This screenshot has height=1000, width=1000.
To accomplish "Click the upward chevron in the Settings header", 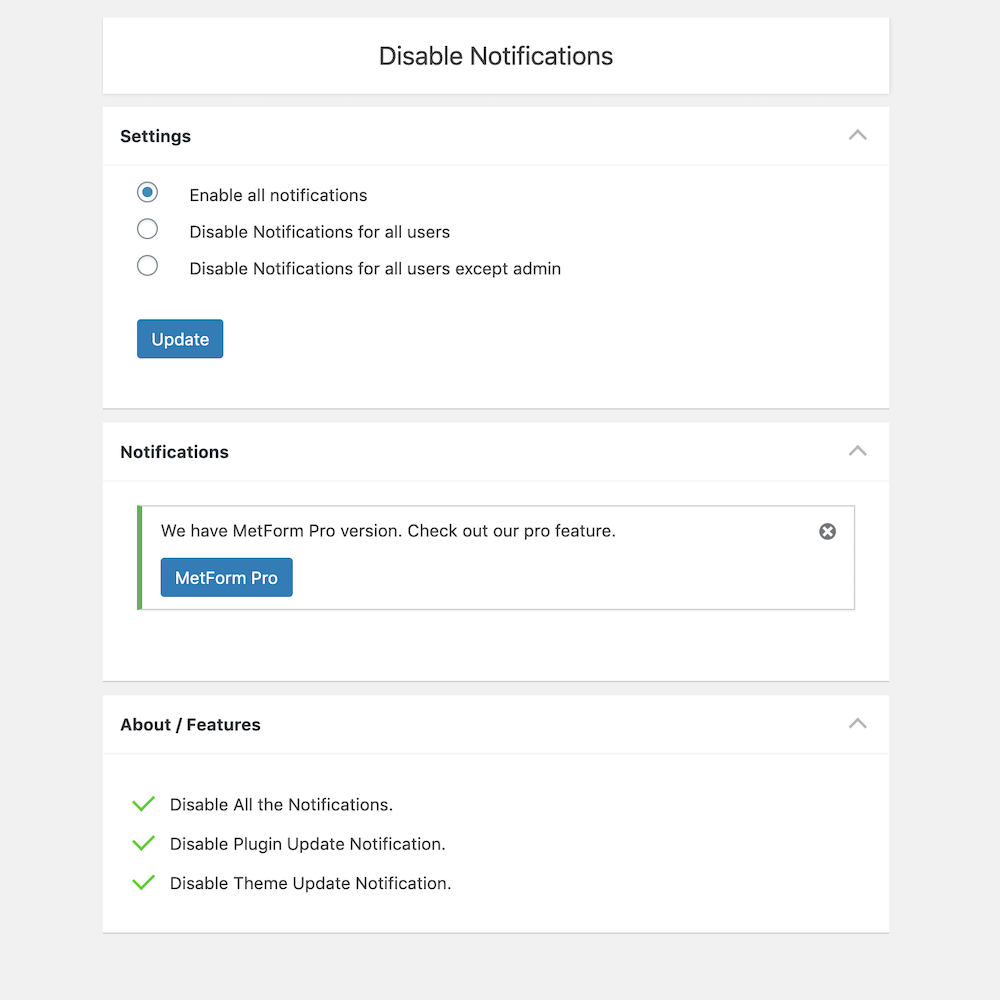I will point(857,134).
